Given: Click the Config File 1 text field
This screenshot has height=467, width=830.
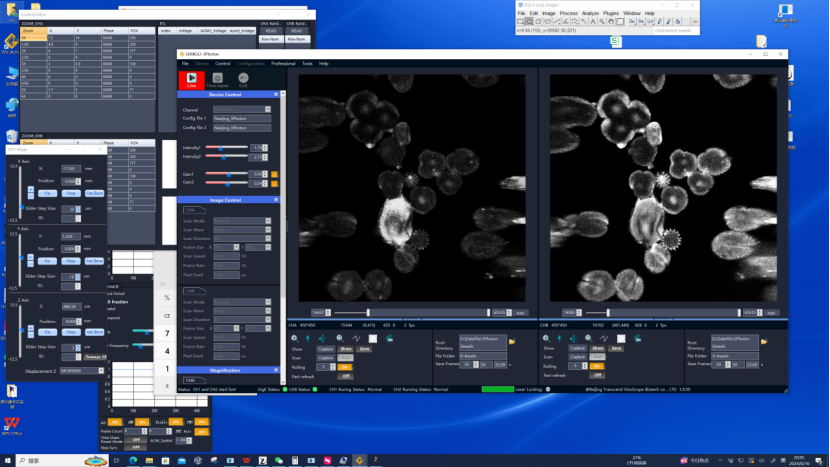Looking at the screenshot, I should click(x=241, y=119).
